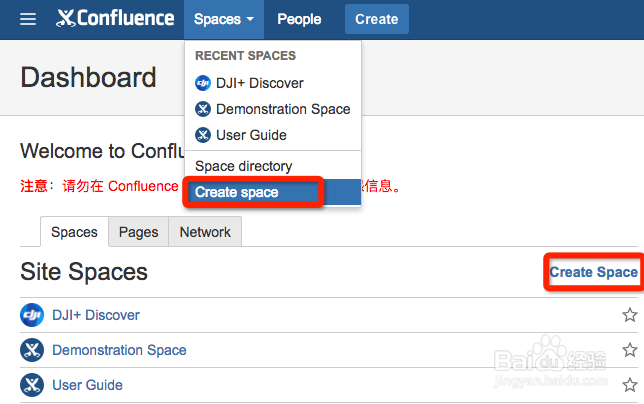The height and width of the screenshot is (404, 644).
Task: Collapse the Spaces dropdown in header
Action: tap(224, 19)
